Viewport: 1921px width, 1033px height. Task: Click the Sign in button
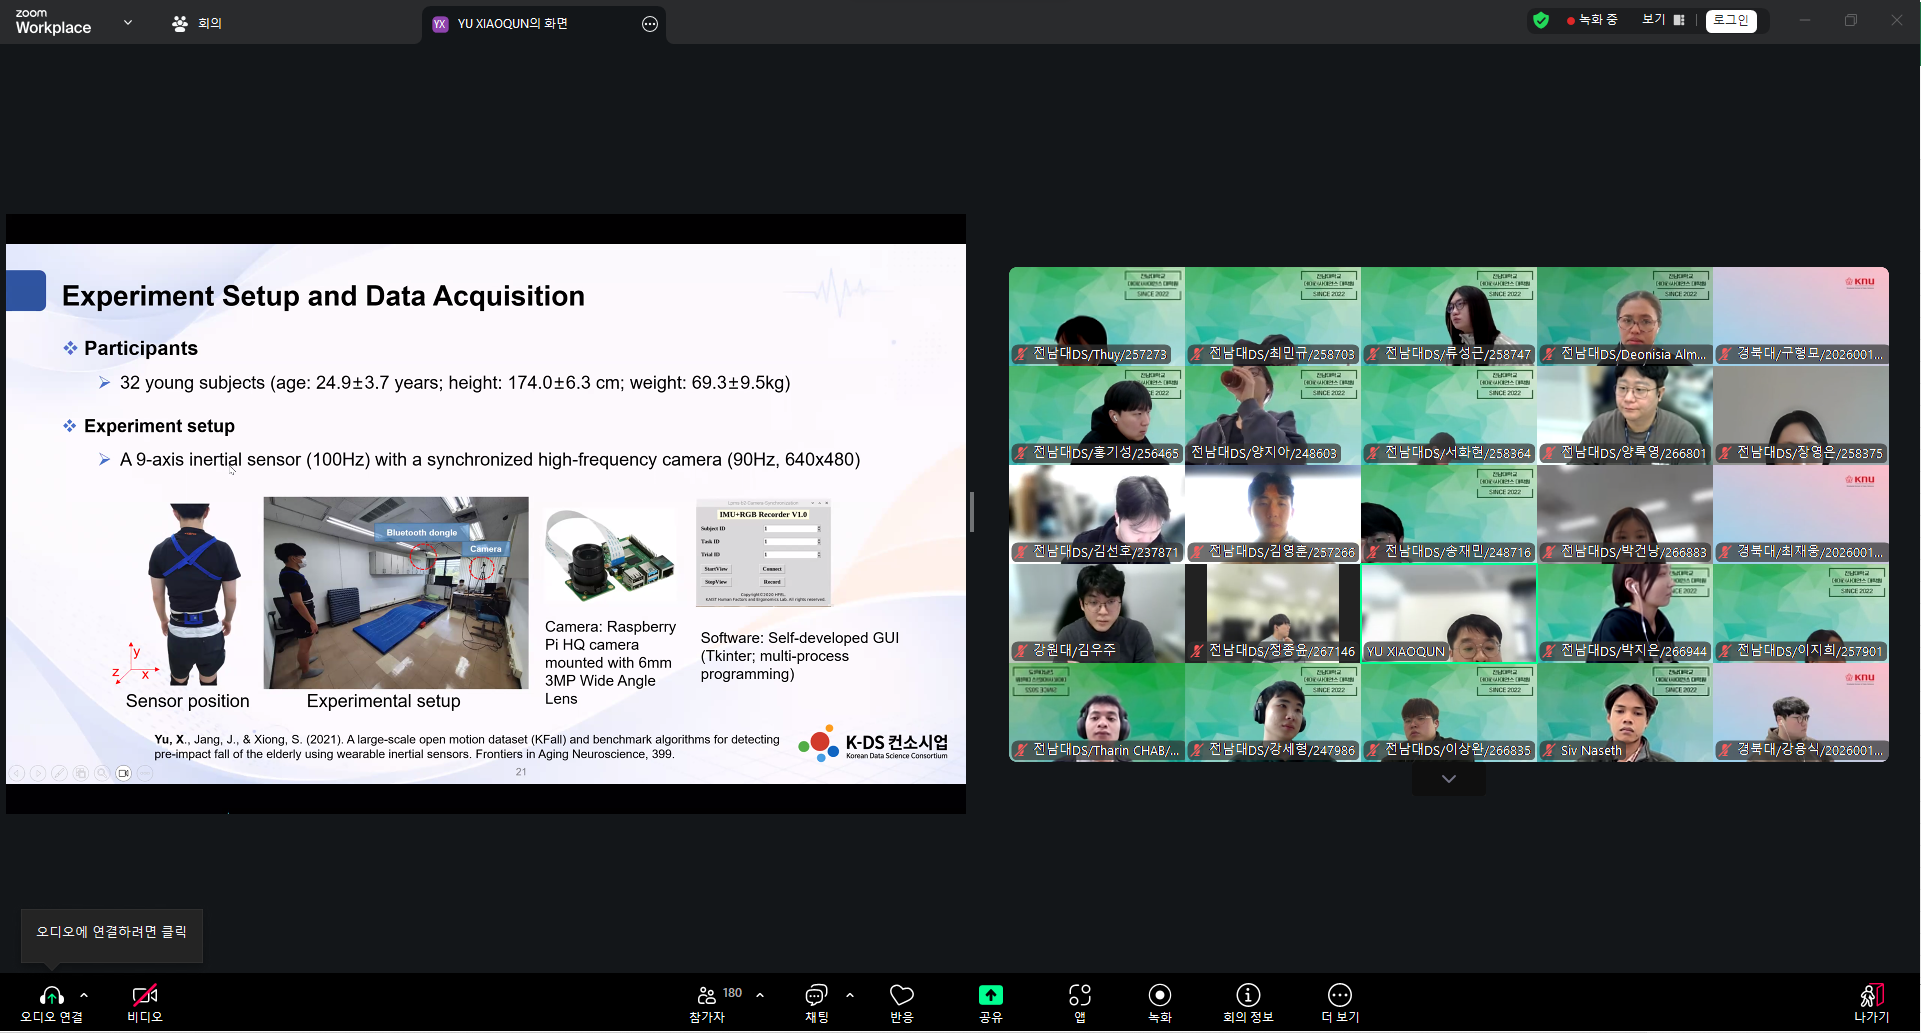coord(1731,20)
